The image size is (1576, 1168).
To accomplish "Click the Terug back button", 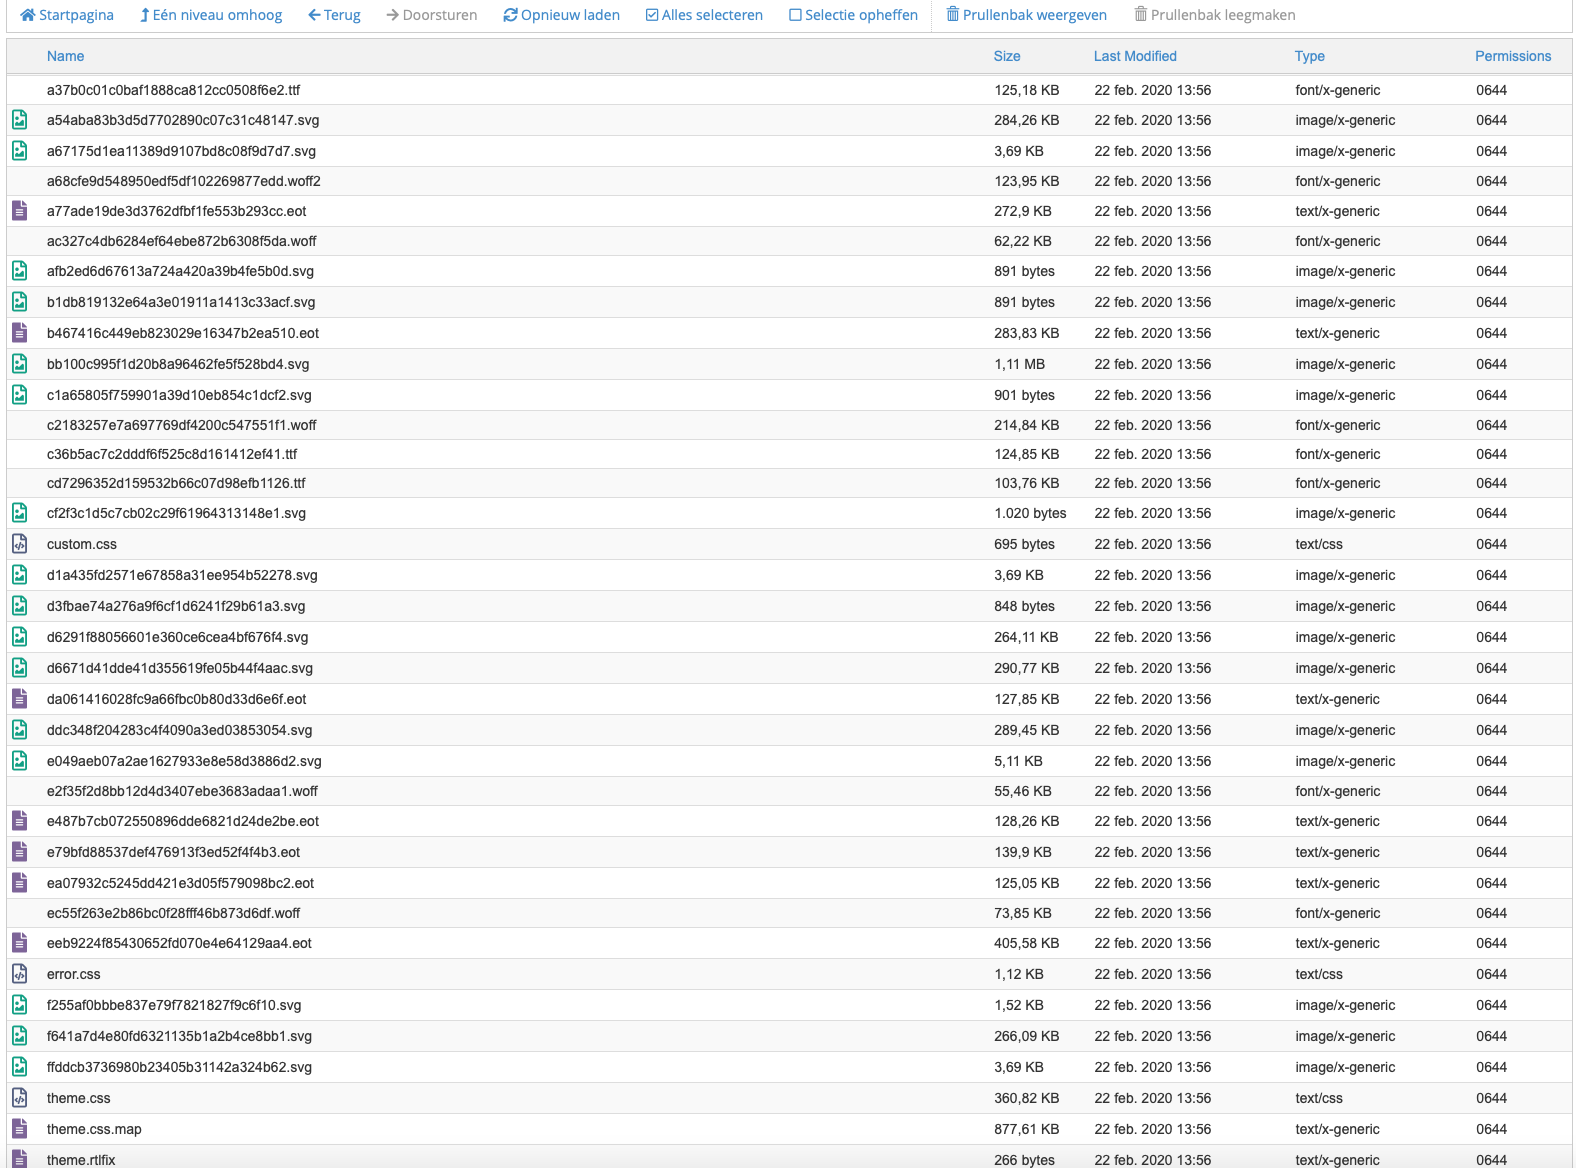I will click(335, 15).
